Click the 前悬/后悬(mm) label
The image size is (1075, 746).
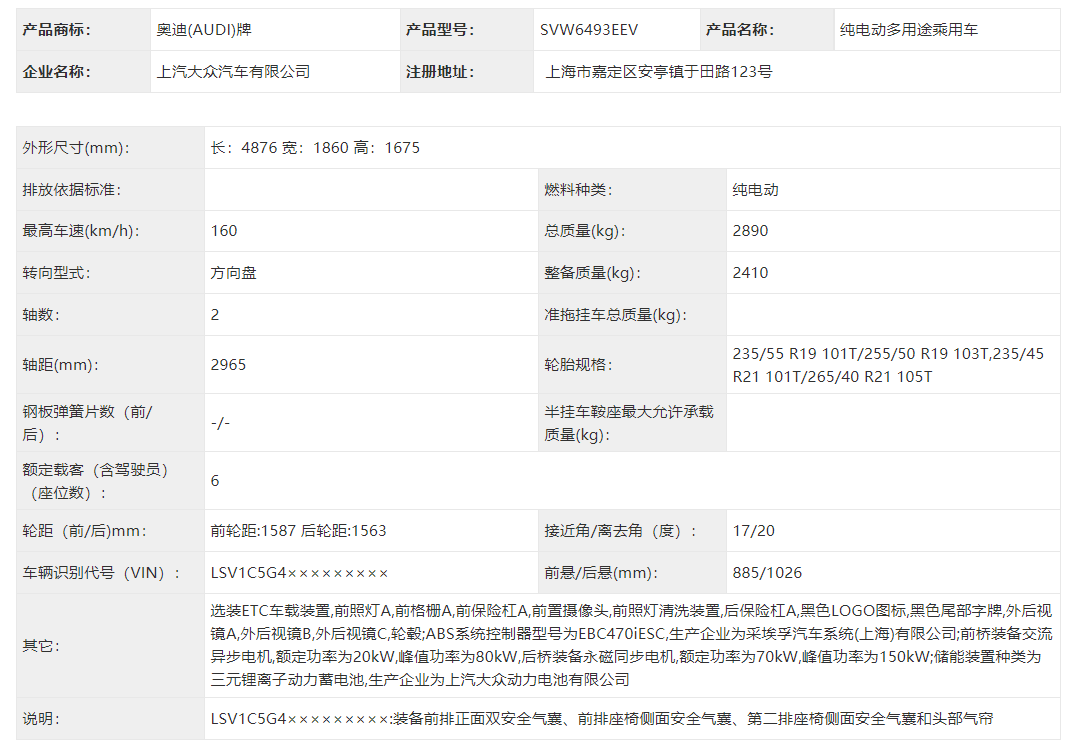(601, 573)
